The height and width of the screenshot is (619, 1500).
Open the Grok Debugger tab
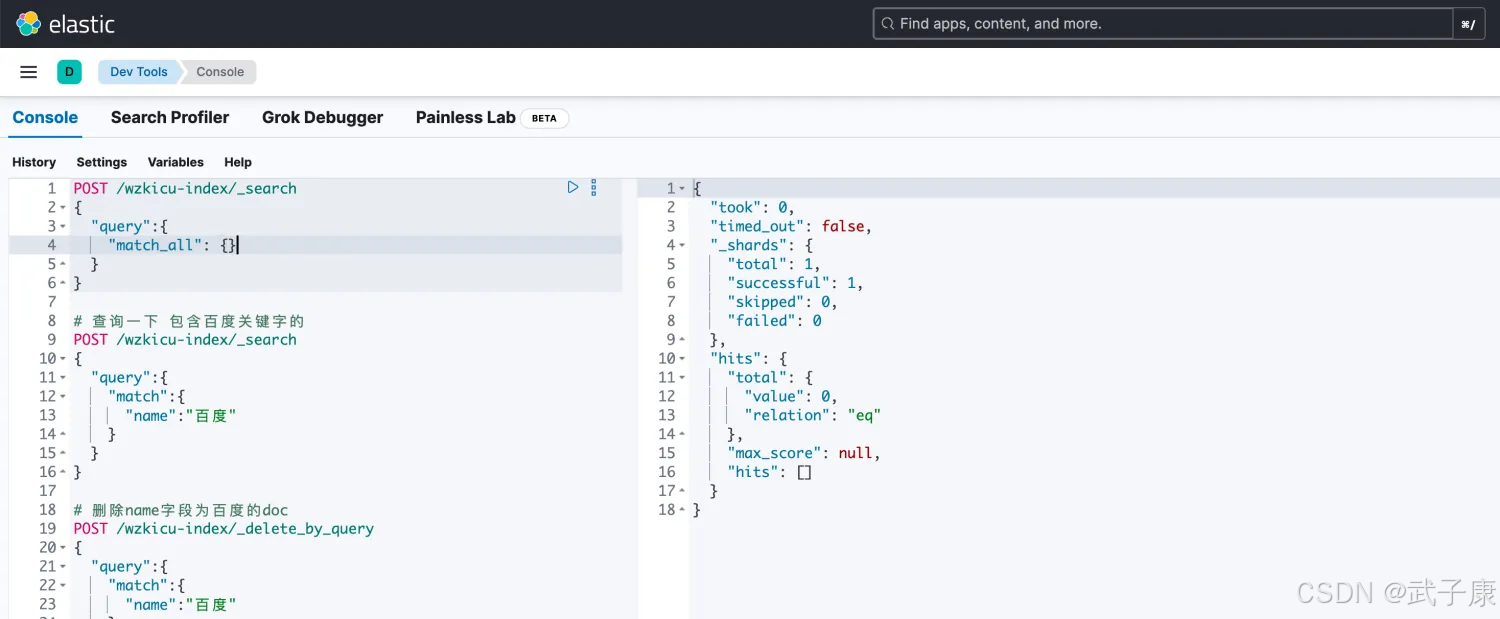pyautogui.click(x=322, y=118)
